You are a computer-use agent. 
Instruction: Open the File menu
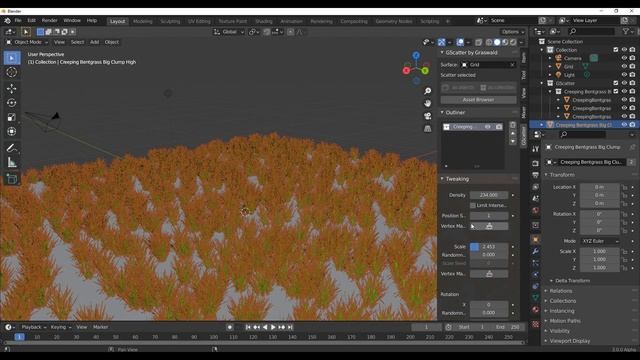coord(18,20)
